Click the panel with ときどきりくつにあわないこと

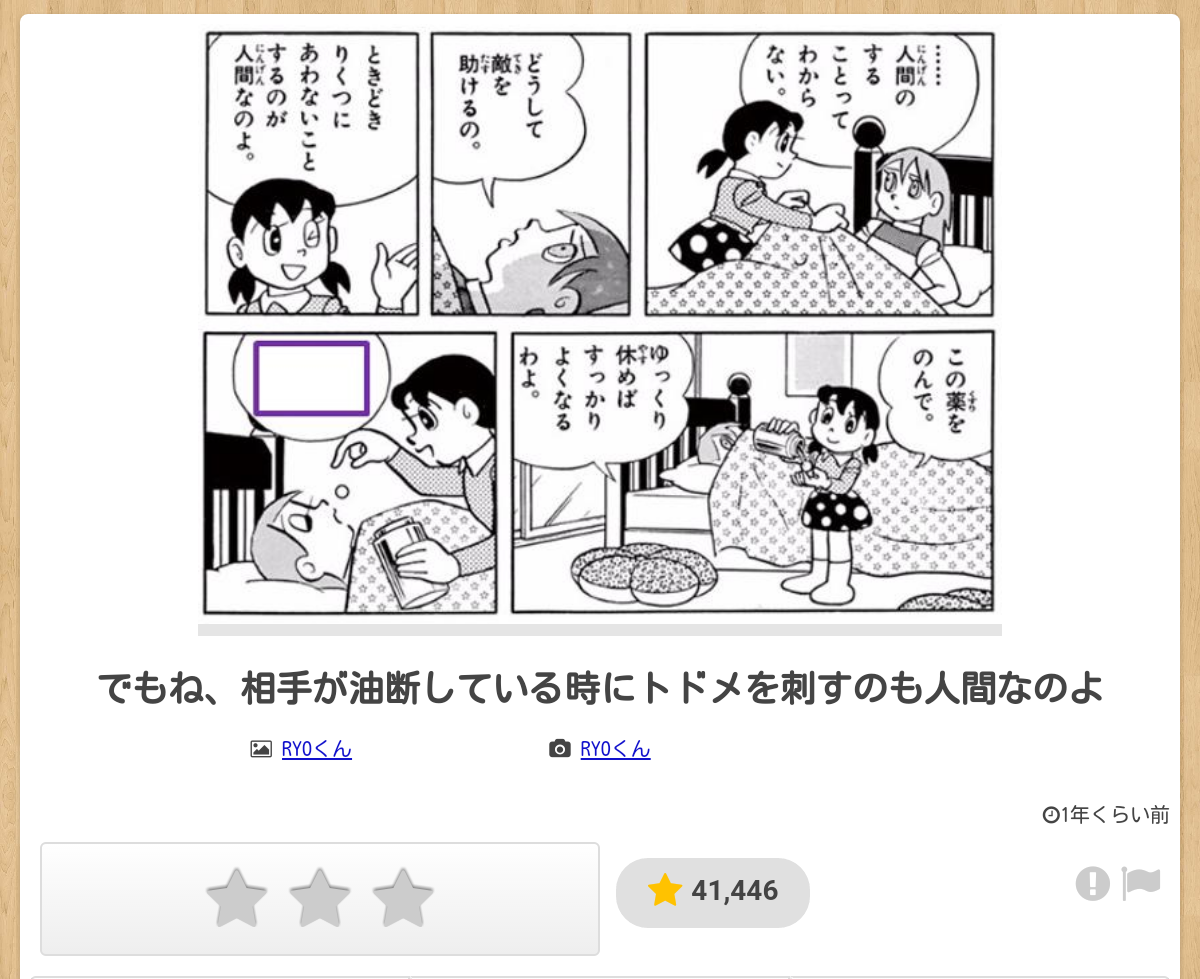(x=313, y=174)
